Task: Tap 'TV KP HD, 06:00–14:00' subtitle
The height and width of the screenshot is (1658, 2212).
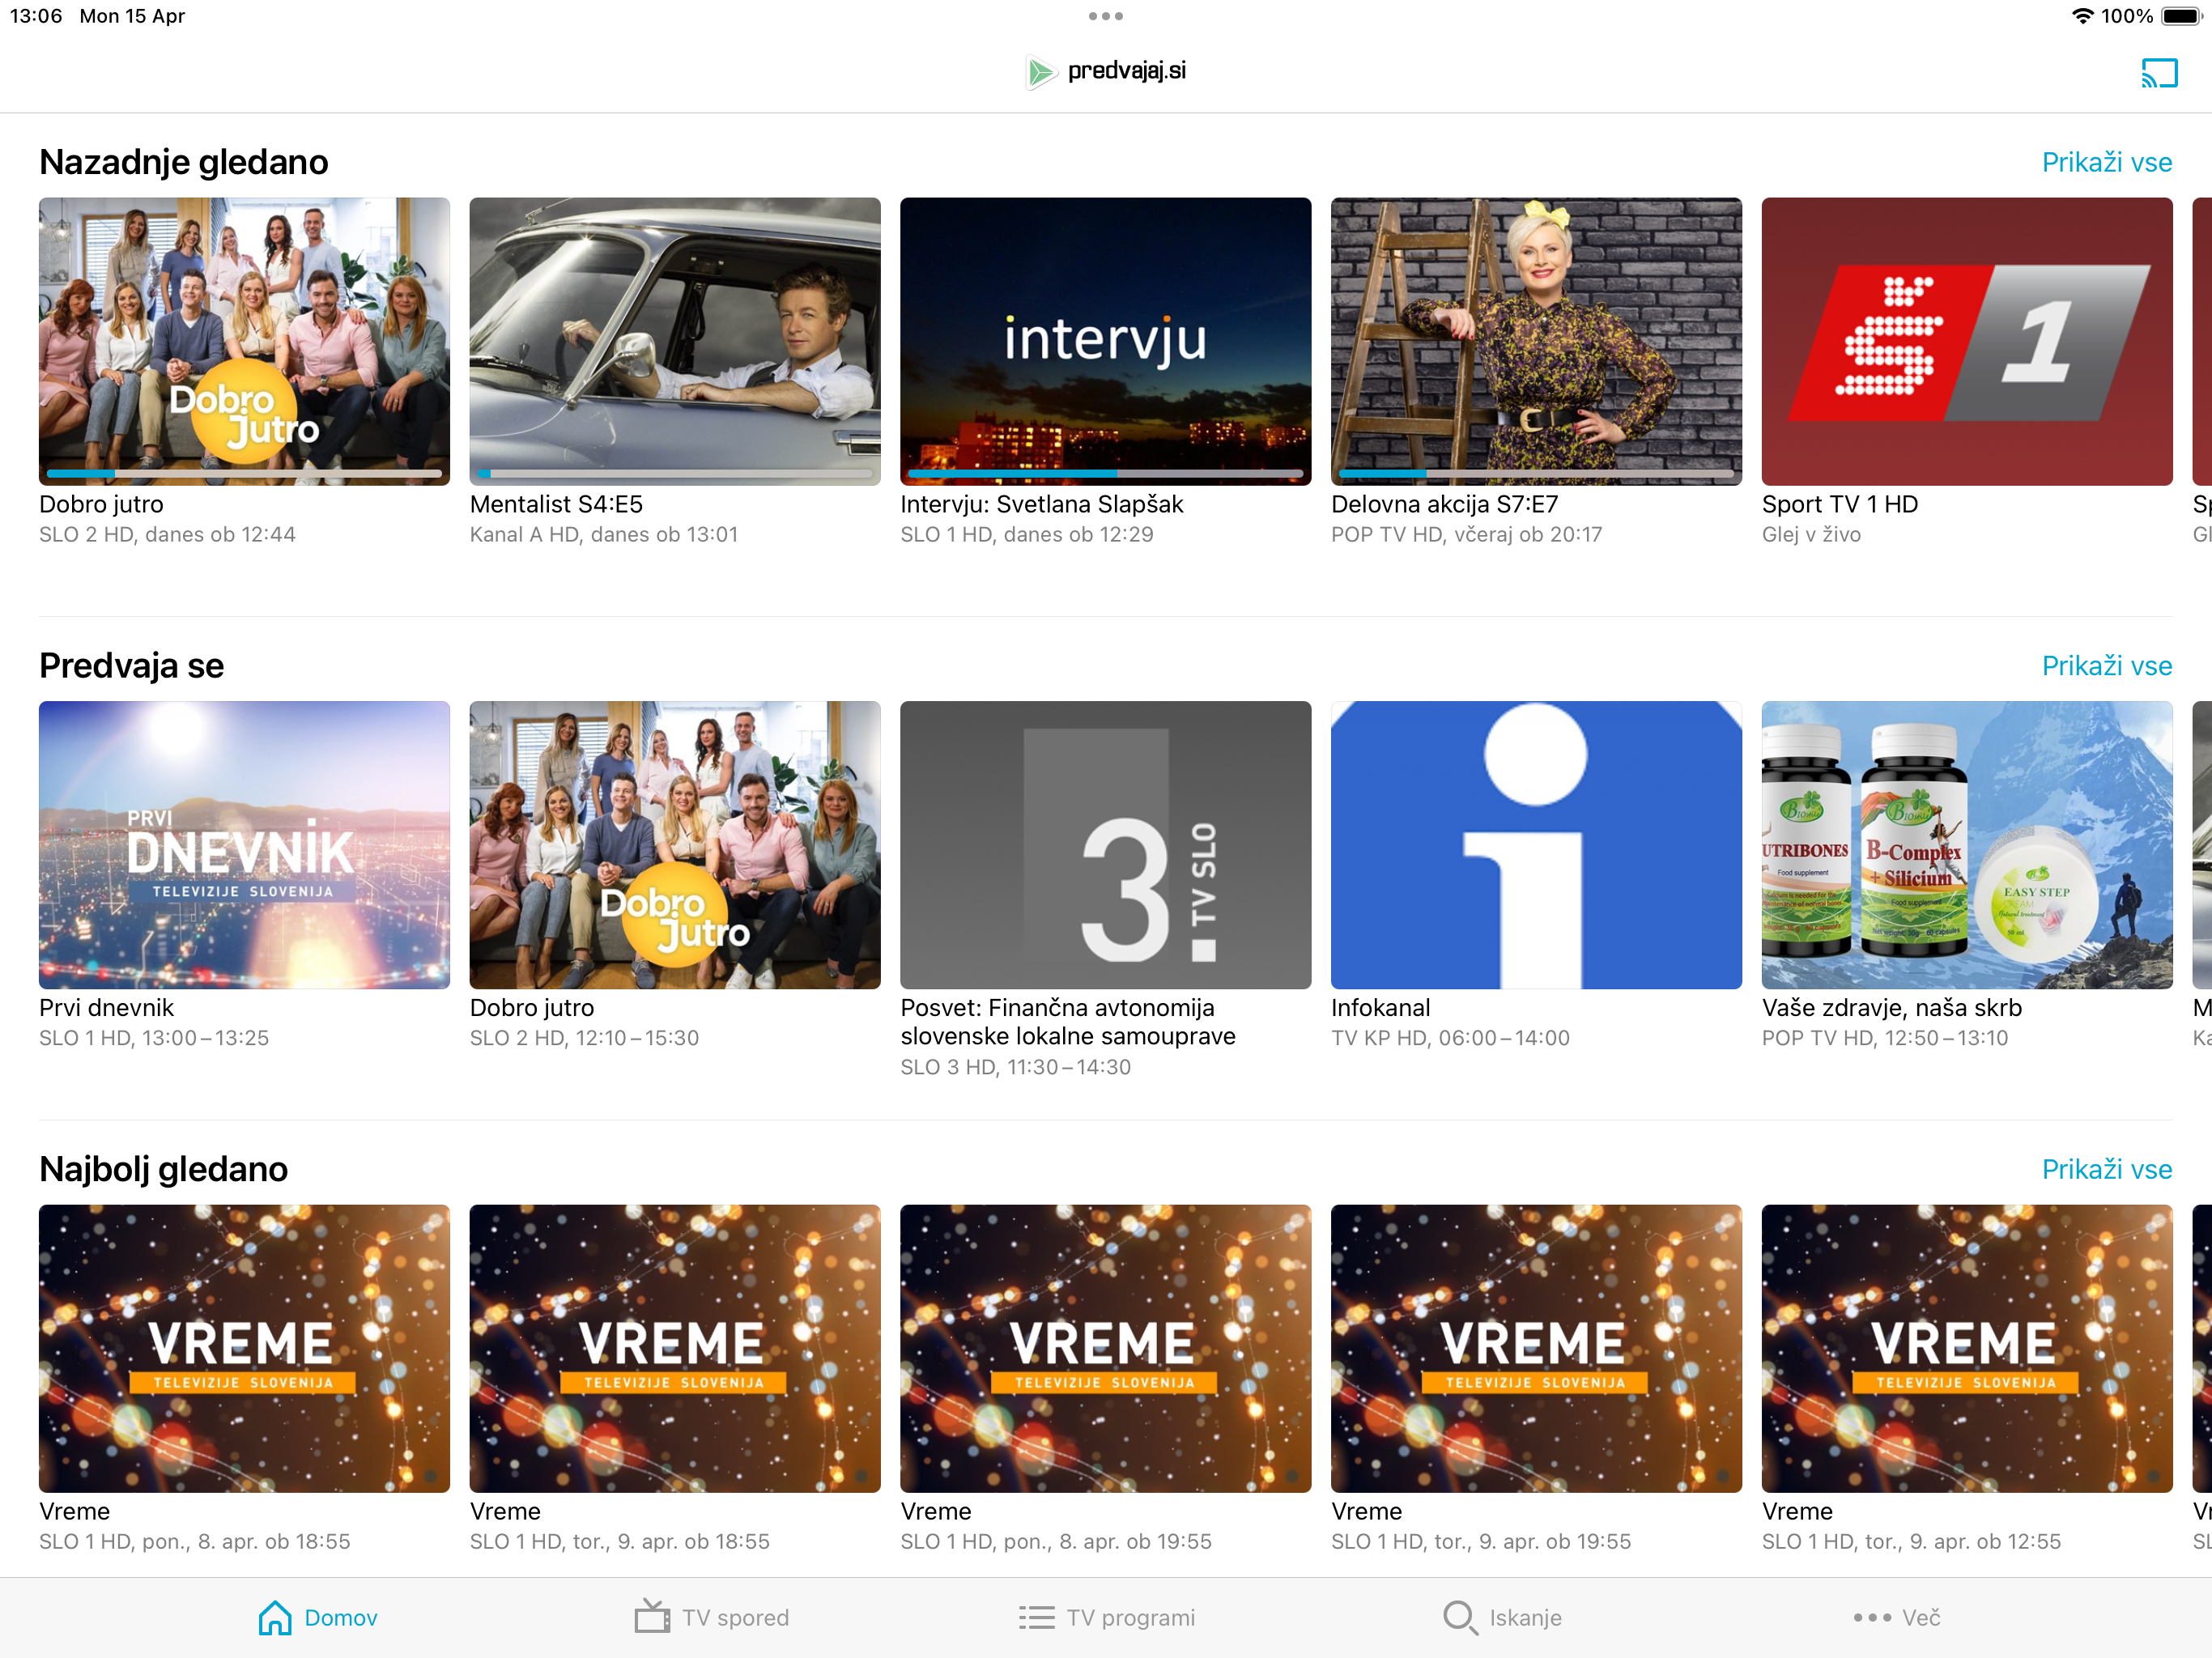Action: click(x=1450, y=1038)
